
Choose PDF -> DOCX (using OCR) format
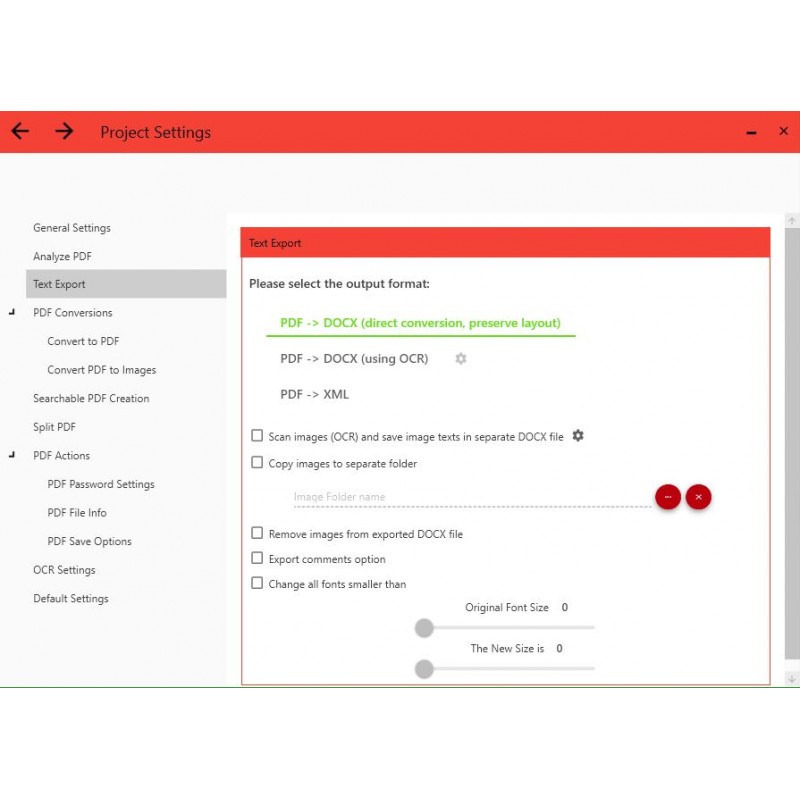point(354,359)
